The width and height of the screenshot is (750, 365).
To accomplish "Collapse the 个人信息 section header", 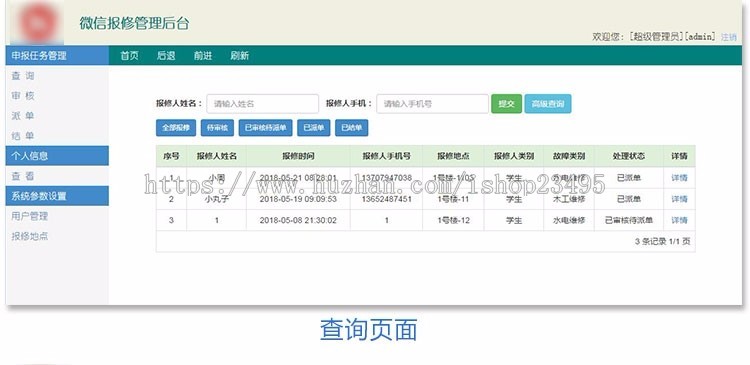I will [57, 156].
